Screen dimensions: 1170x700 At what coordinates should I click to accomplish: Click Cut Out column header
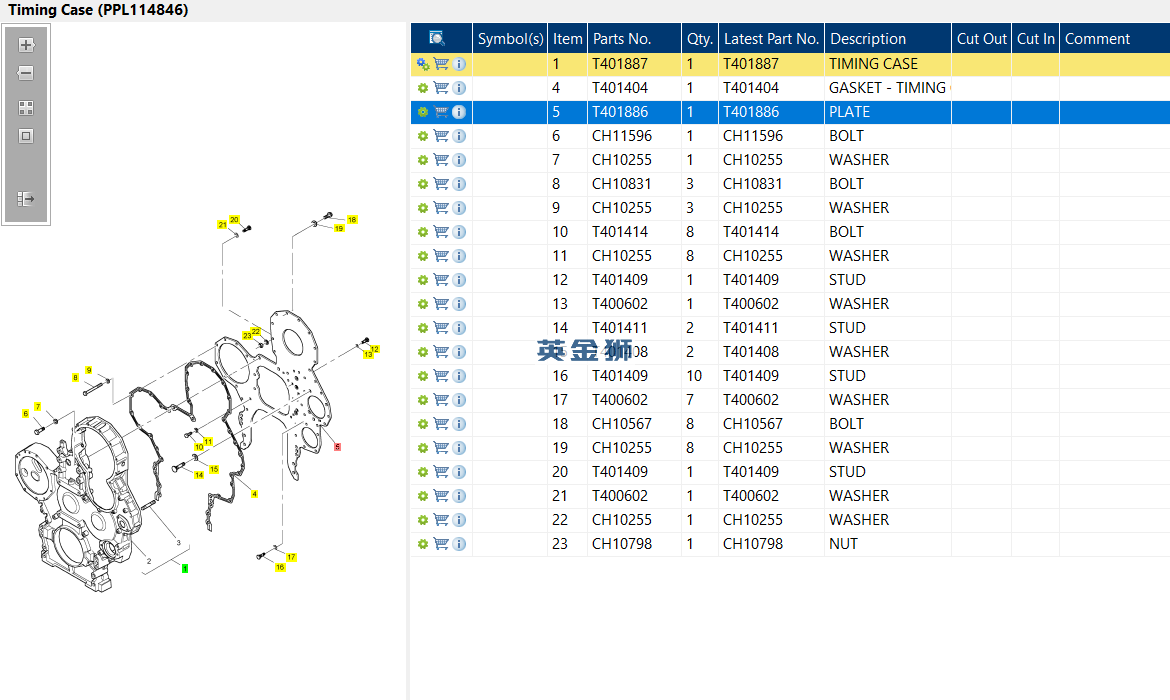(x=981, y=39)
